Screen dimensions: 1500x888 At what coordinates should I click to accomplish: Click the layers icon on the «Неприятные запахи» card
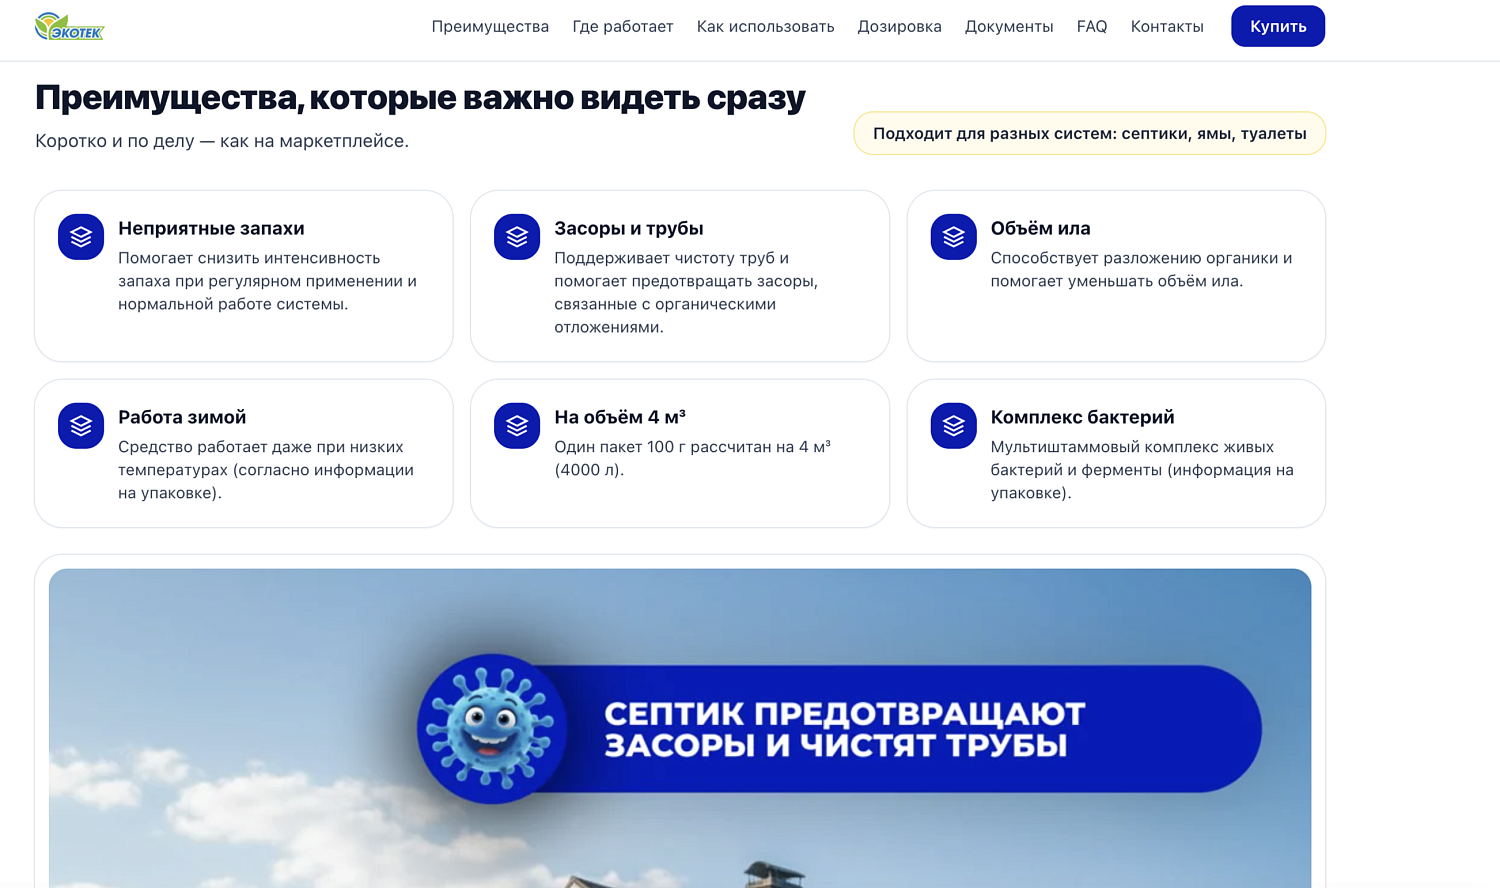80,237
